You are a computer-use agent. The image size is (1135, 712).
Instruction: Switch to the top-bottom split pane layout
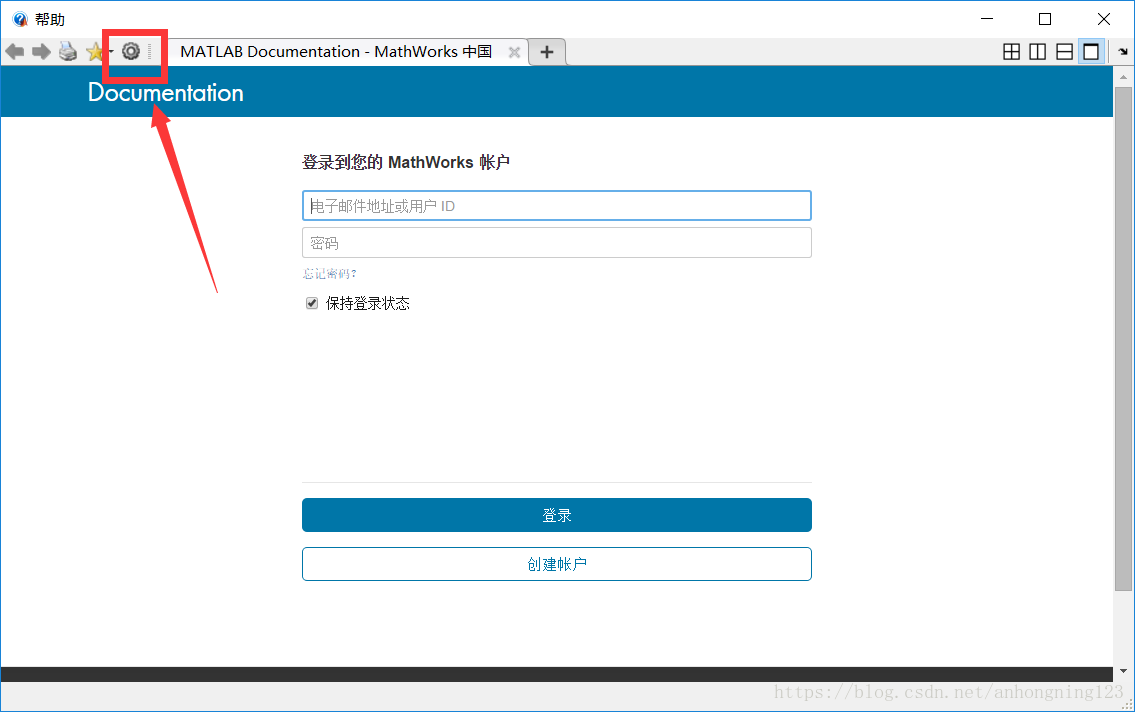point(1064,51)
